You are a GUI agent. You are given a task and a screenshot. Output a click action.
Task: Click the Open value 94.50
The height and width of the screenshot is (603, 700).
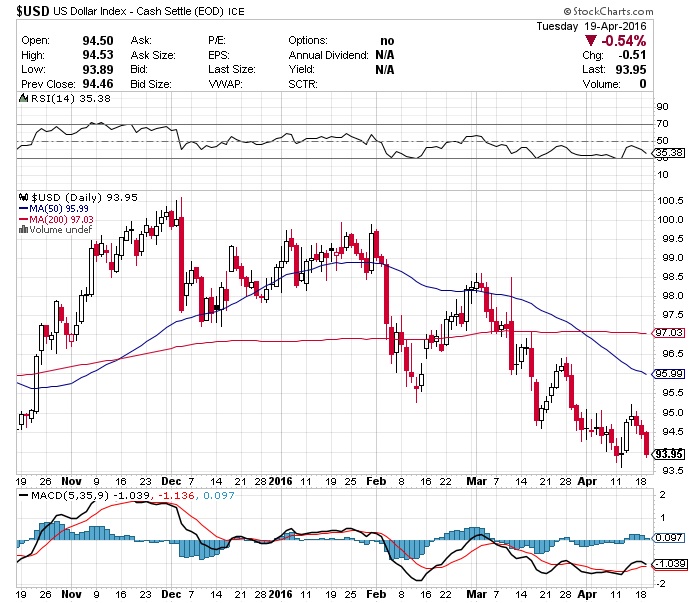98,41
